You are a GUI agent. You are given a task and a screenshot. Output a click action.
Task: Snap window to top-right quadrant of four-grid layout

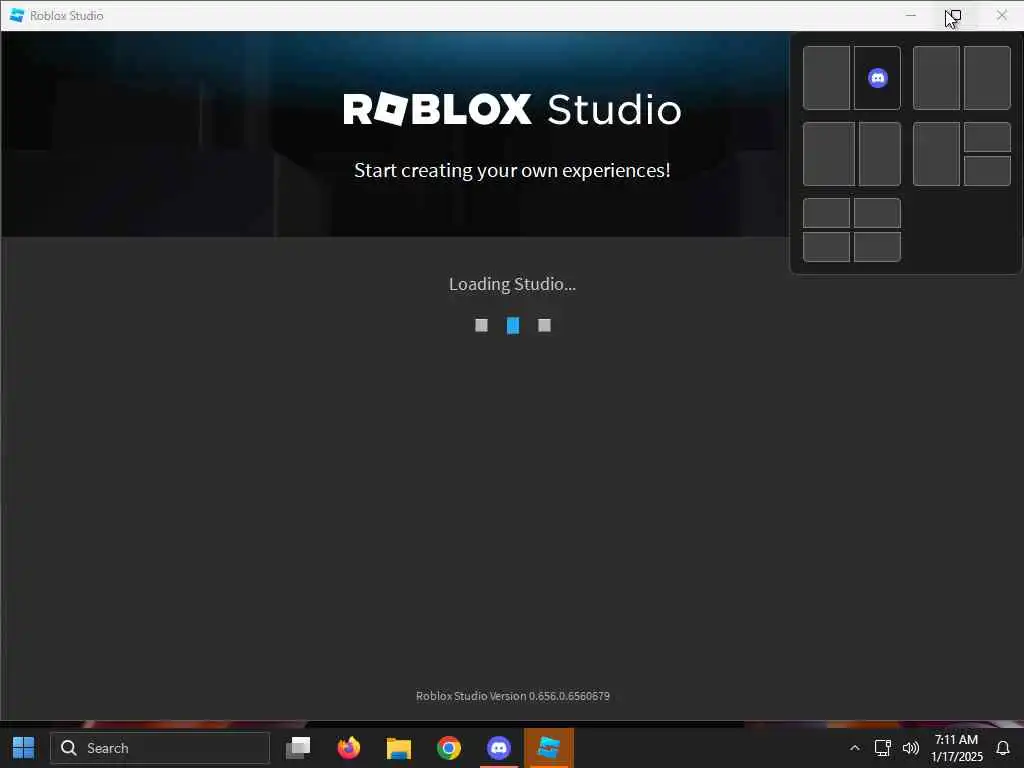[878, 213]
